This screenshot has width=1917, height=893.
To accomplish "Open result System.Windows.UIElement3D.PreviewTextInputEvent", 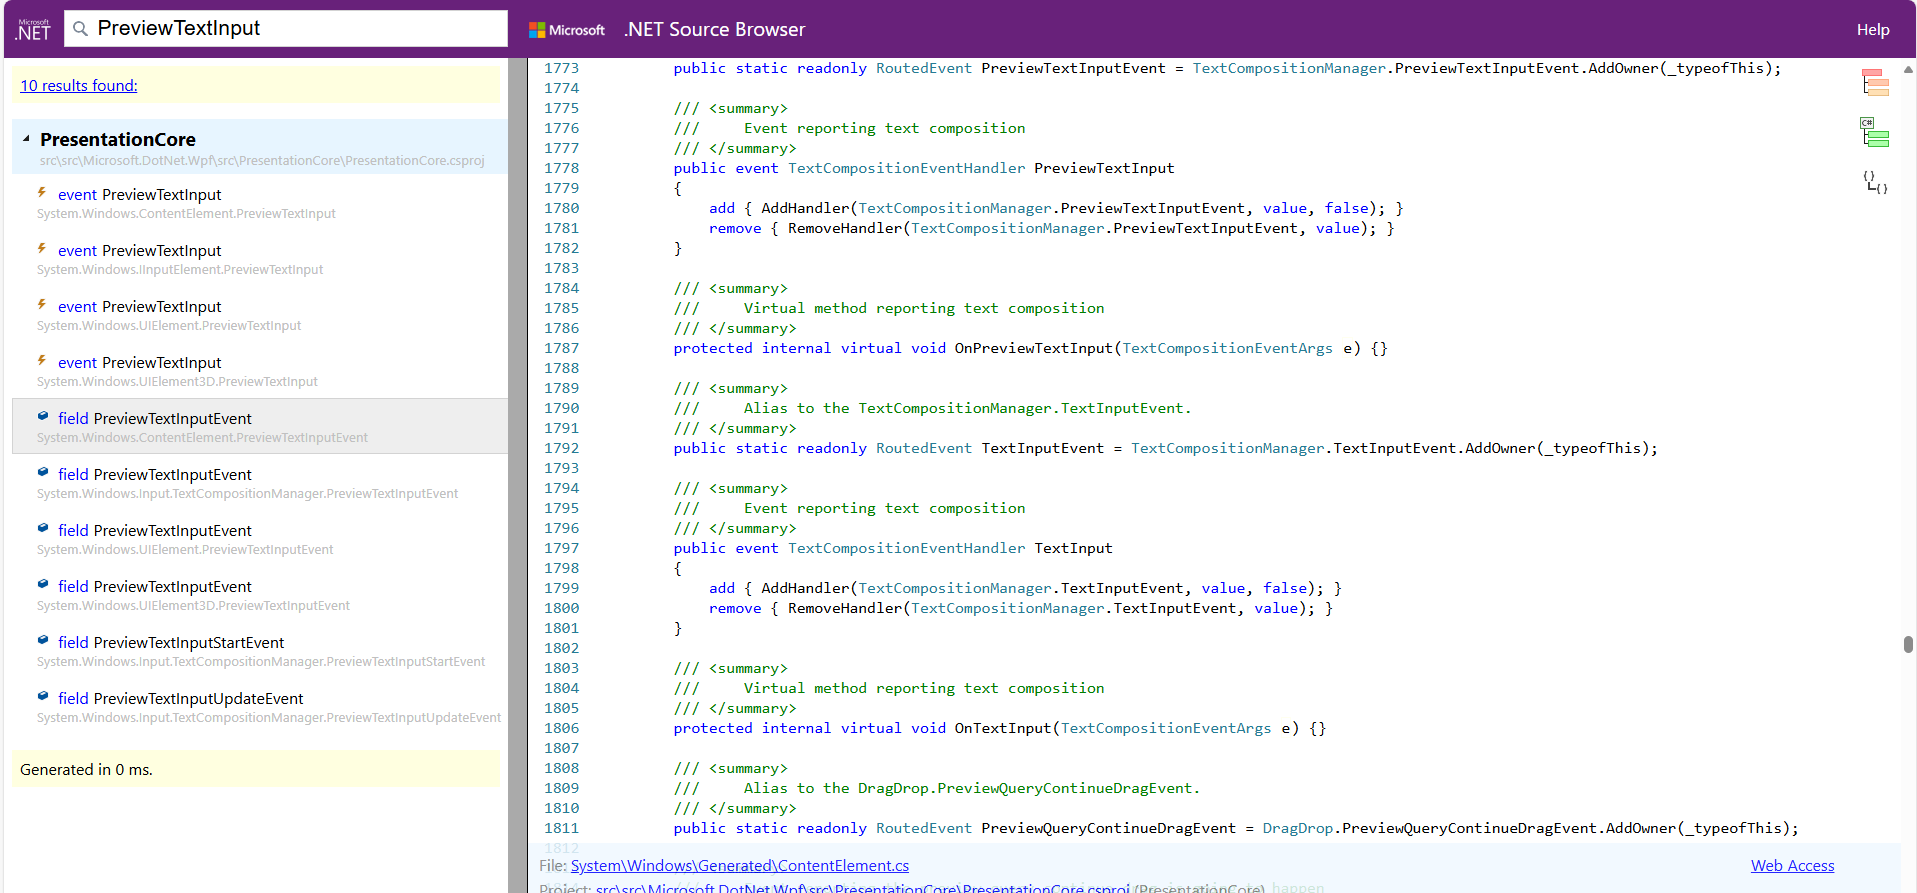I will (x=260, y=595).
